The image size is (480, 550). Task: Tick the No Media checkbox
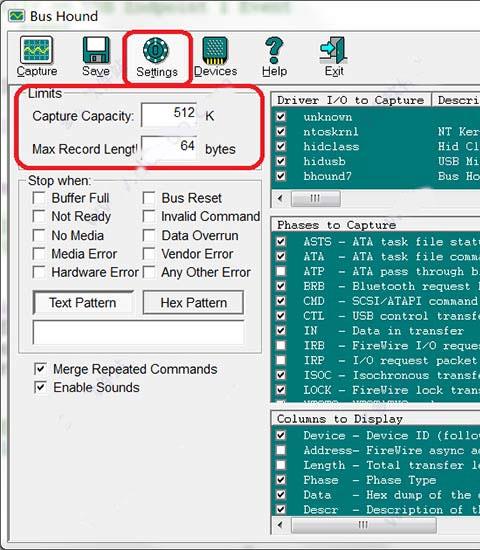pyautogui.click(x=39, y=235)
